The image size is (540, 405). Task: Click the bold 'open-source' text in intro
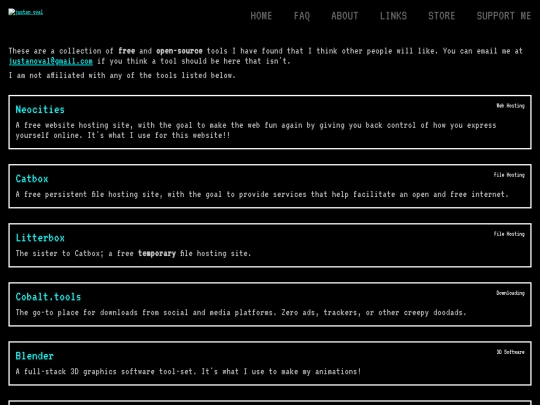pyautogui.click(x=179, y=51)
